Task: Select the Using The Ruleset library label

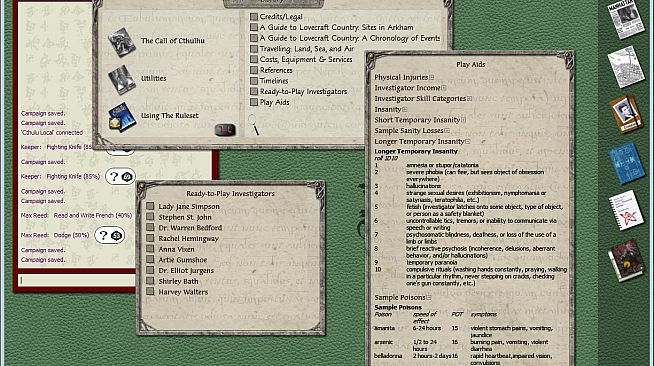Action: point(170,115)
